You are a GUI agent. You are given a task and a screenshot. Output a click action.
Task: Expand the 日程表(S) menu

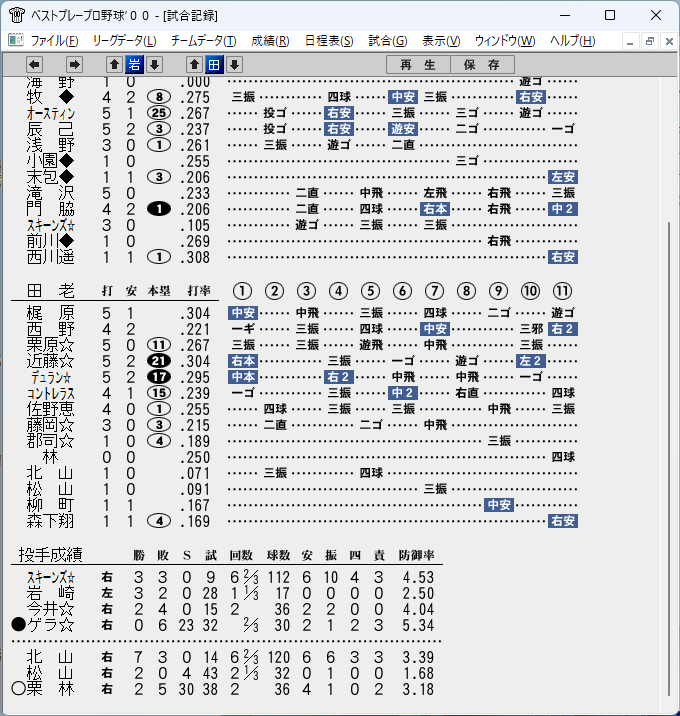point(329,41)
